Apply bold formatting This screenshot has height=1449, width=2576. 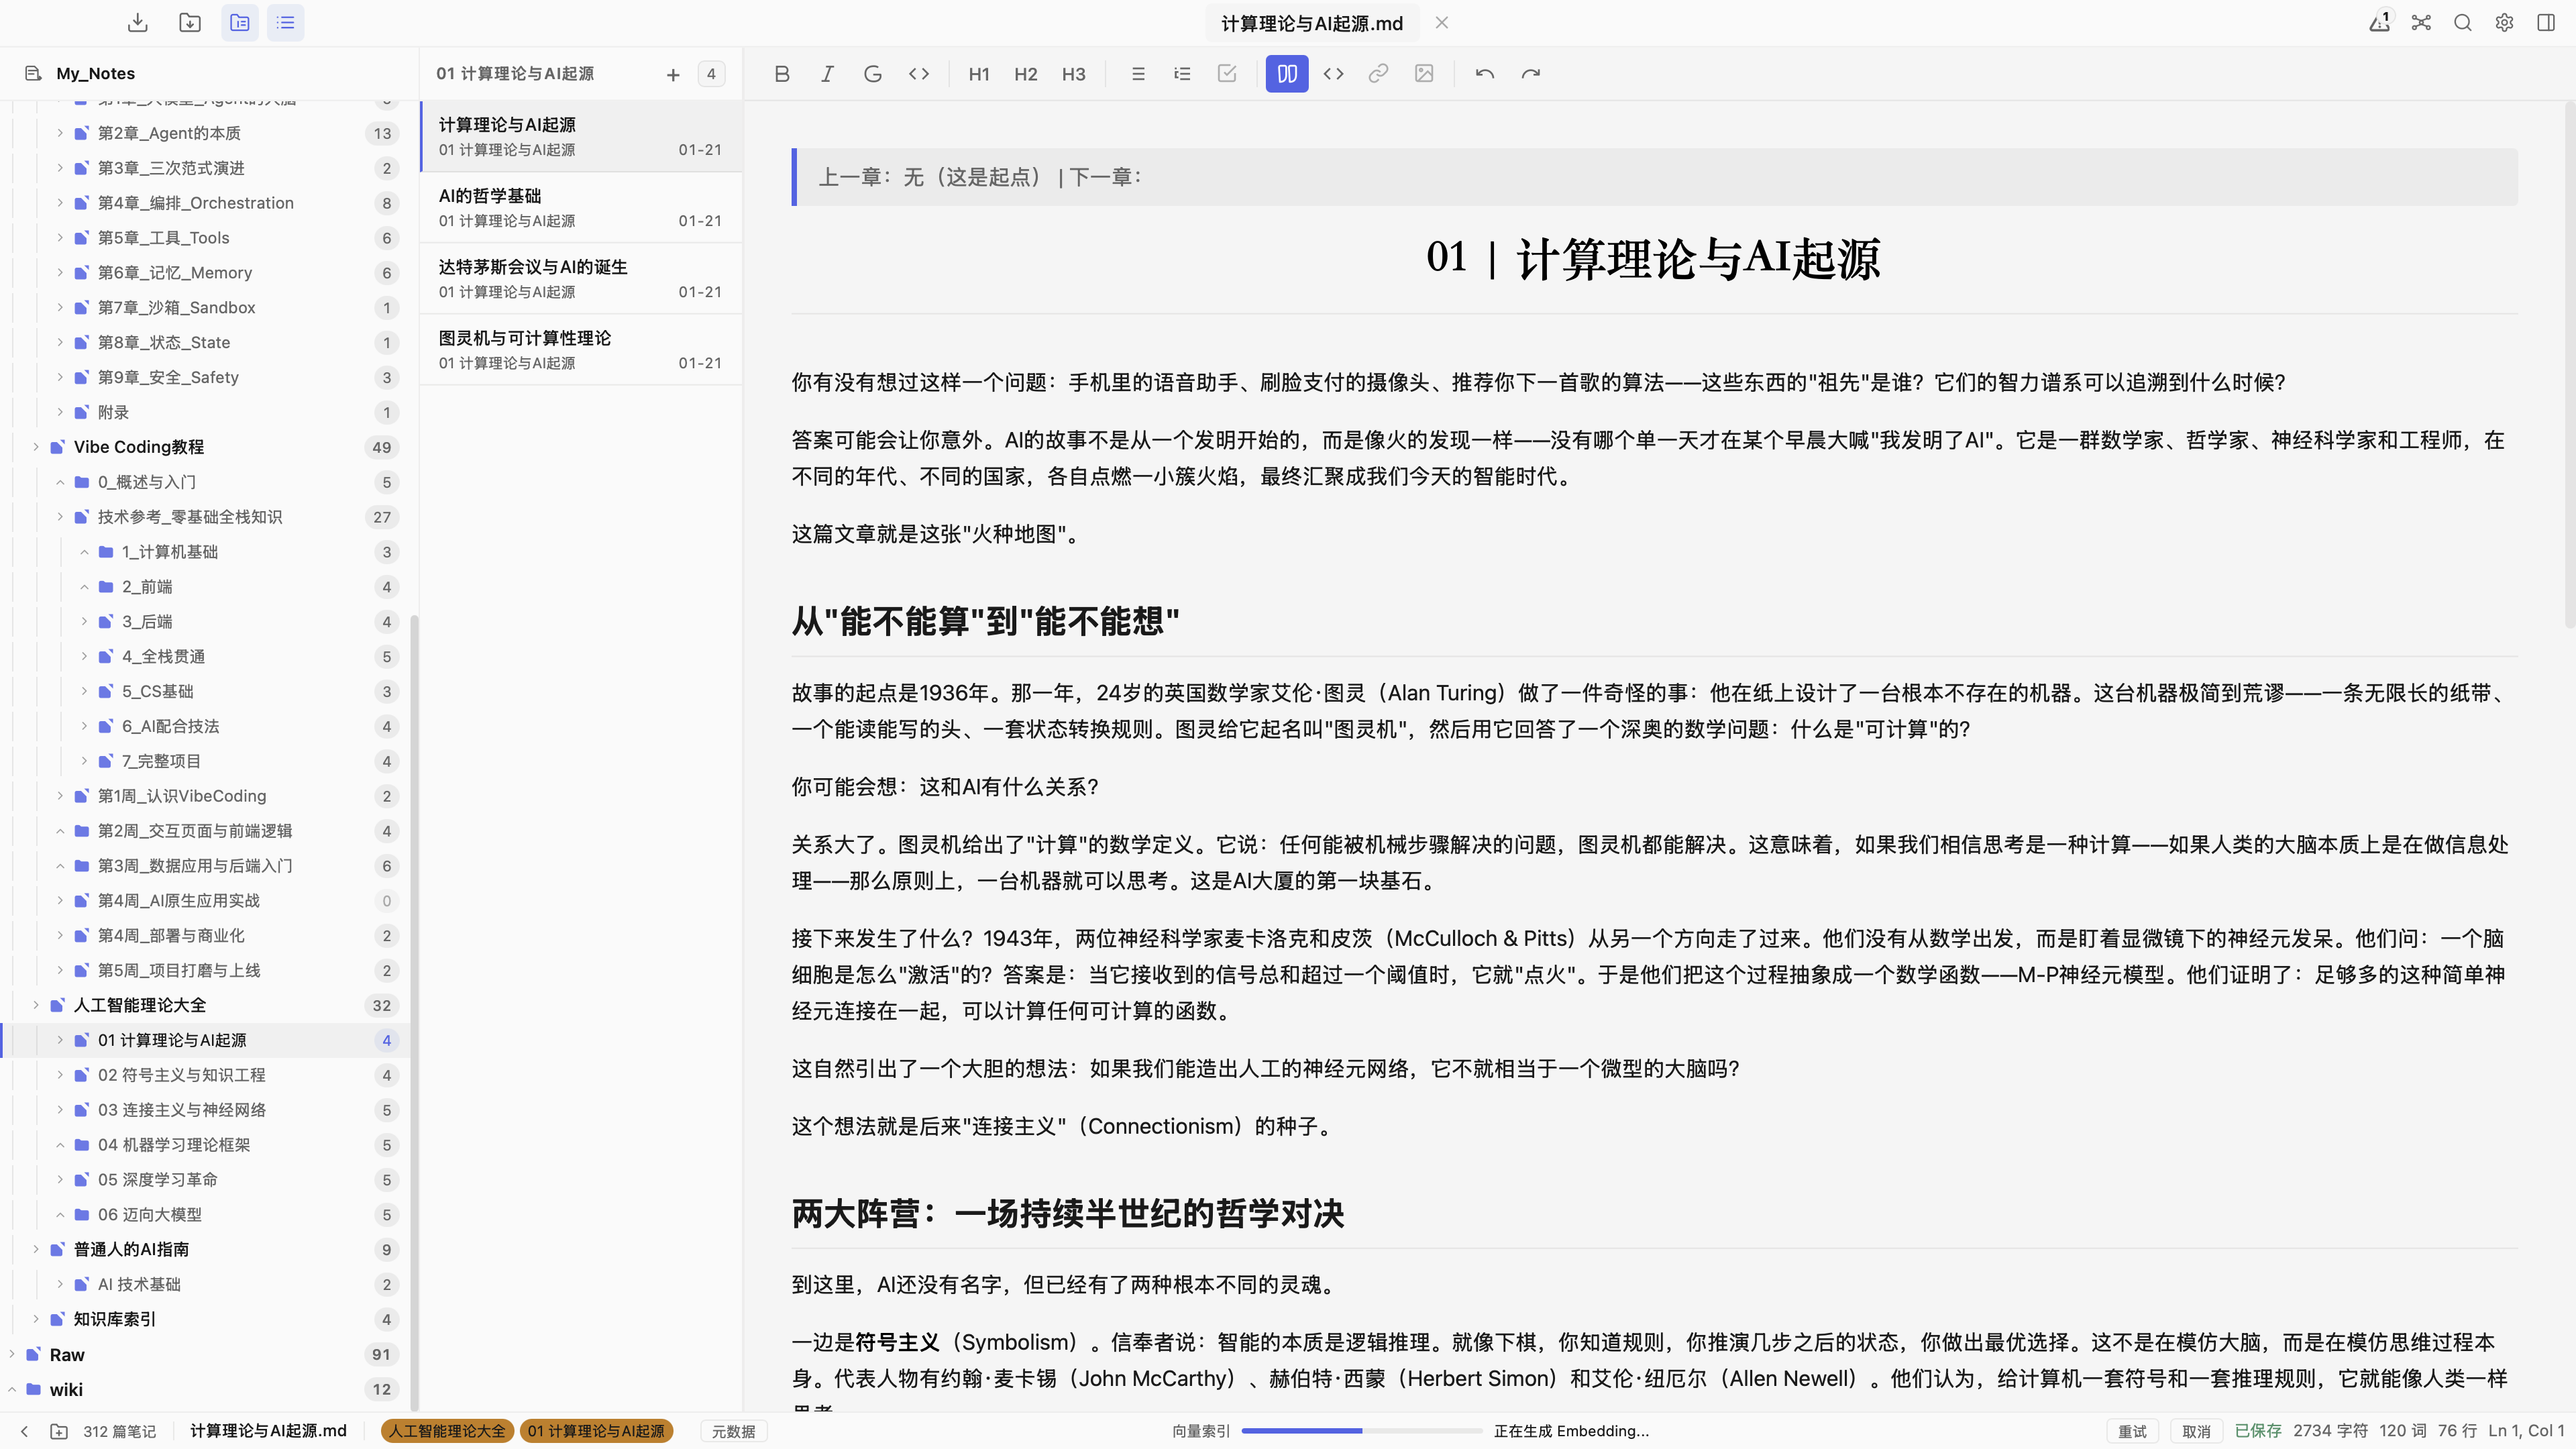point(782,74)
